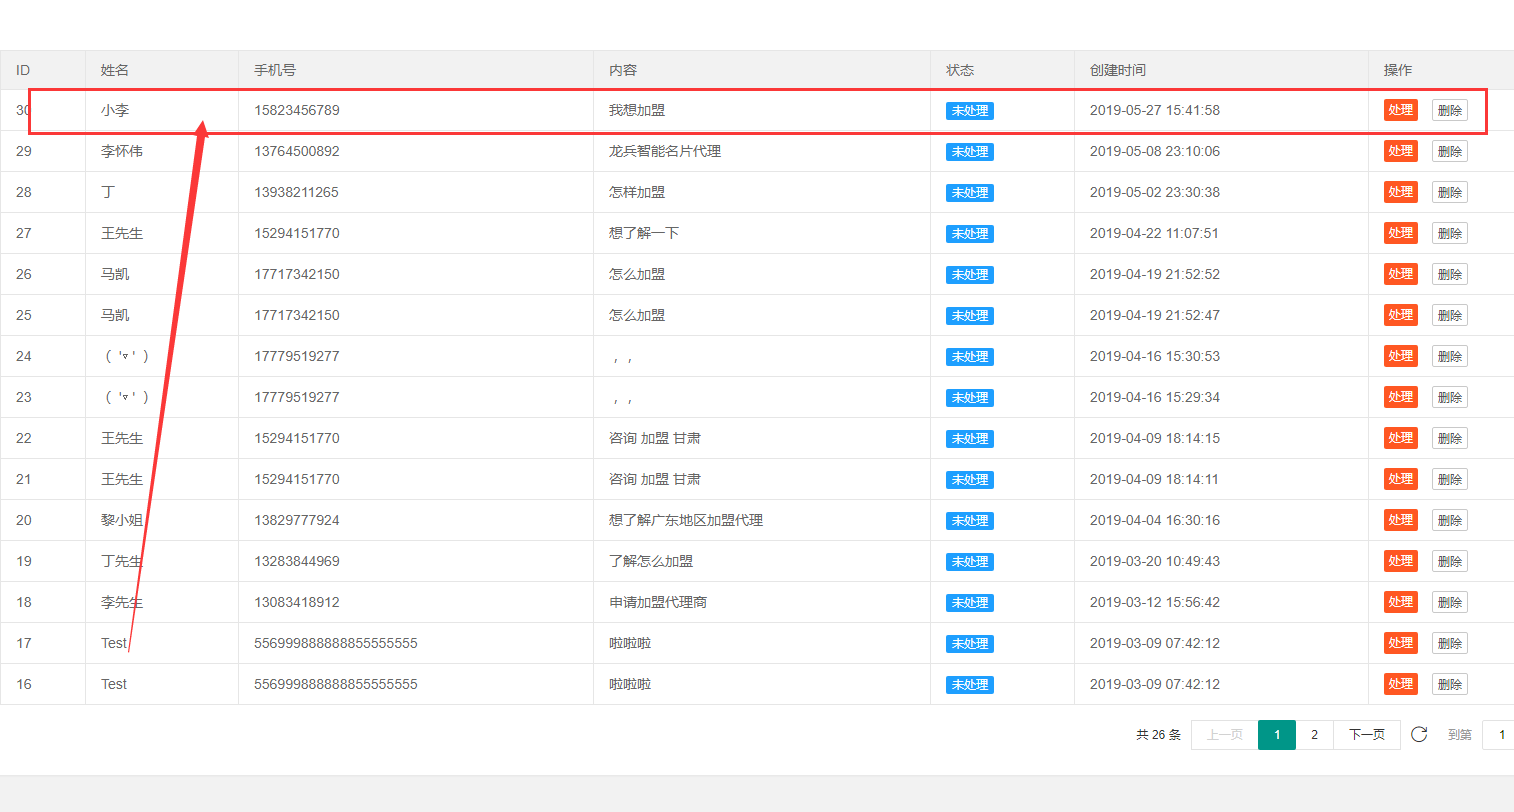Click the refresh icon in pagination
Screen dimensions: 1514x812
[1418, 734]
